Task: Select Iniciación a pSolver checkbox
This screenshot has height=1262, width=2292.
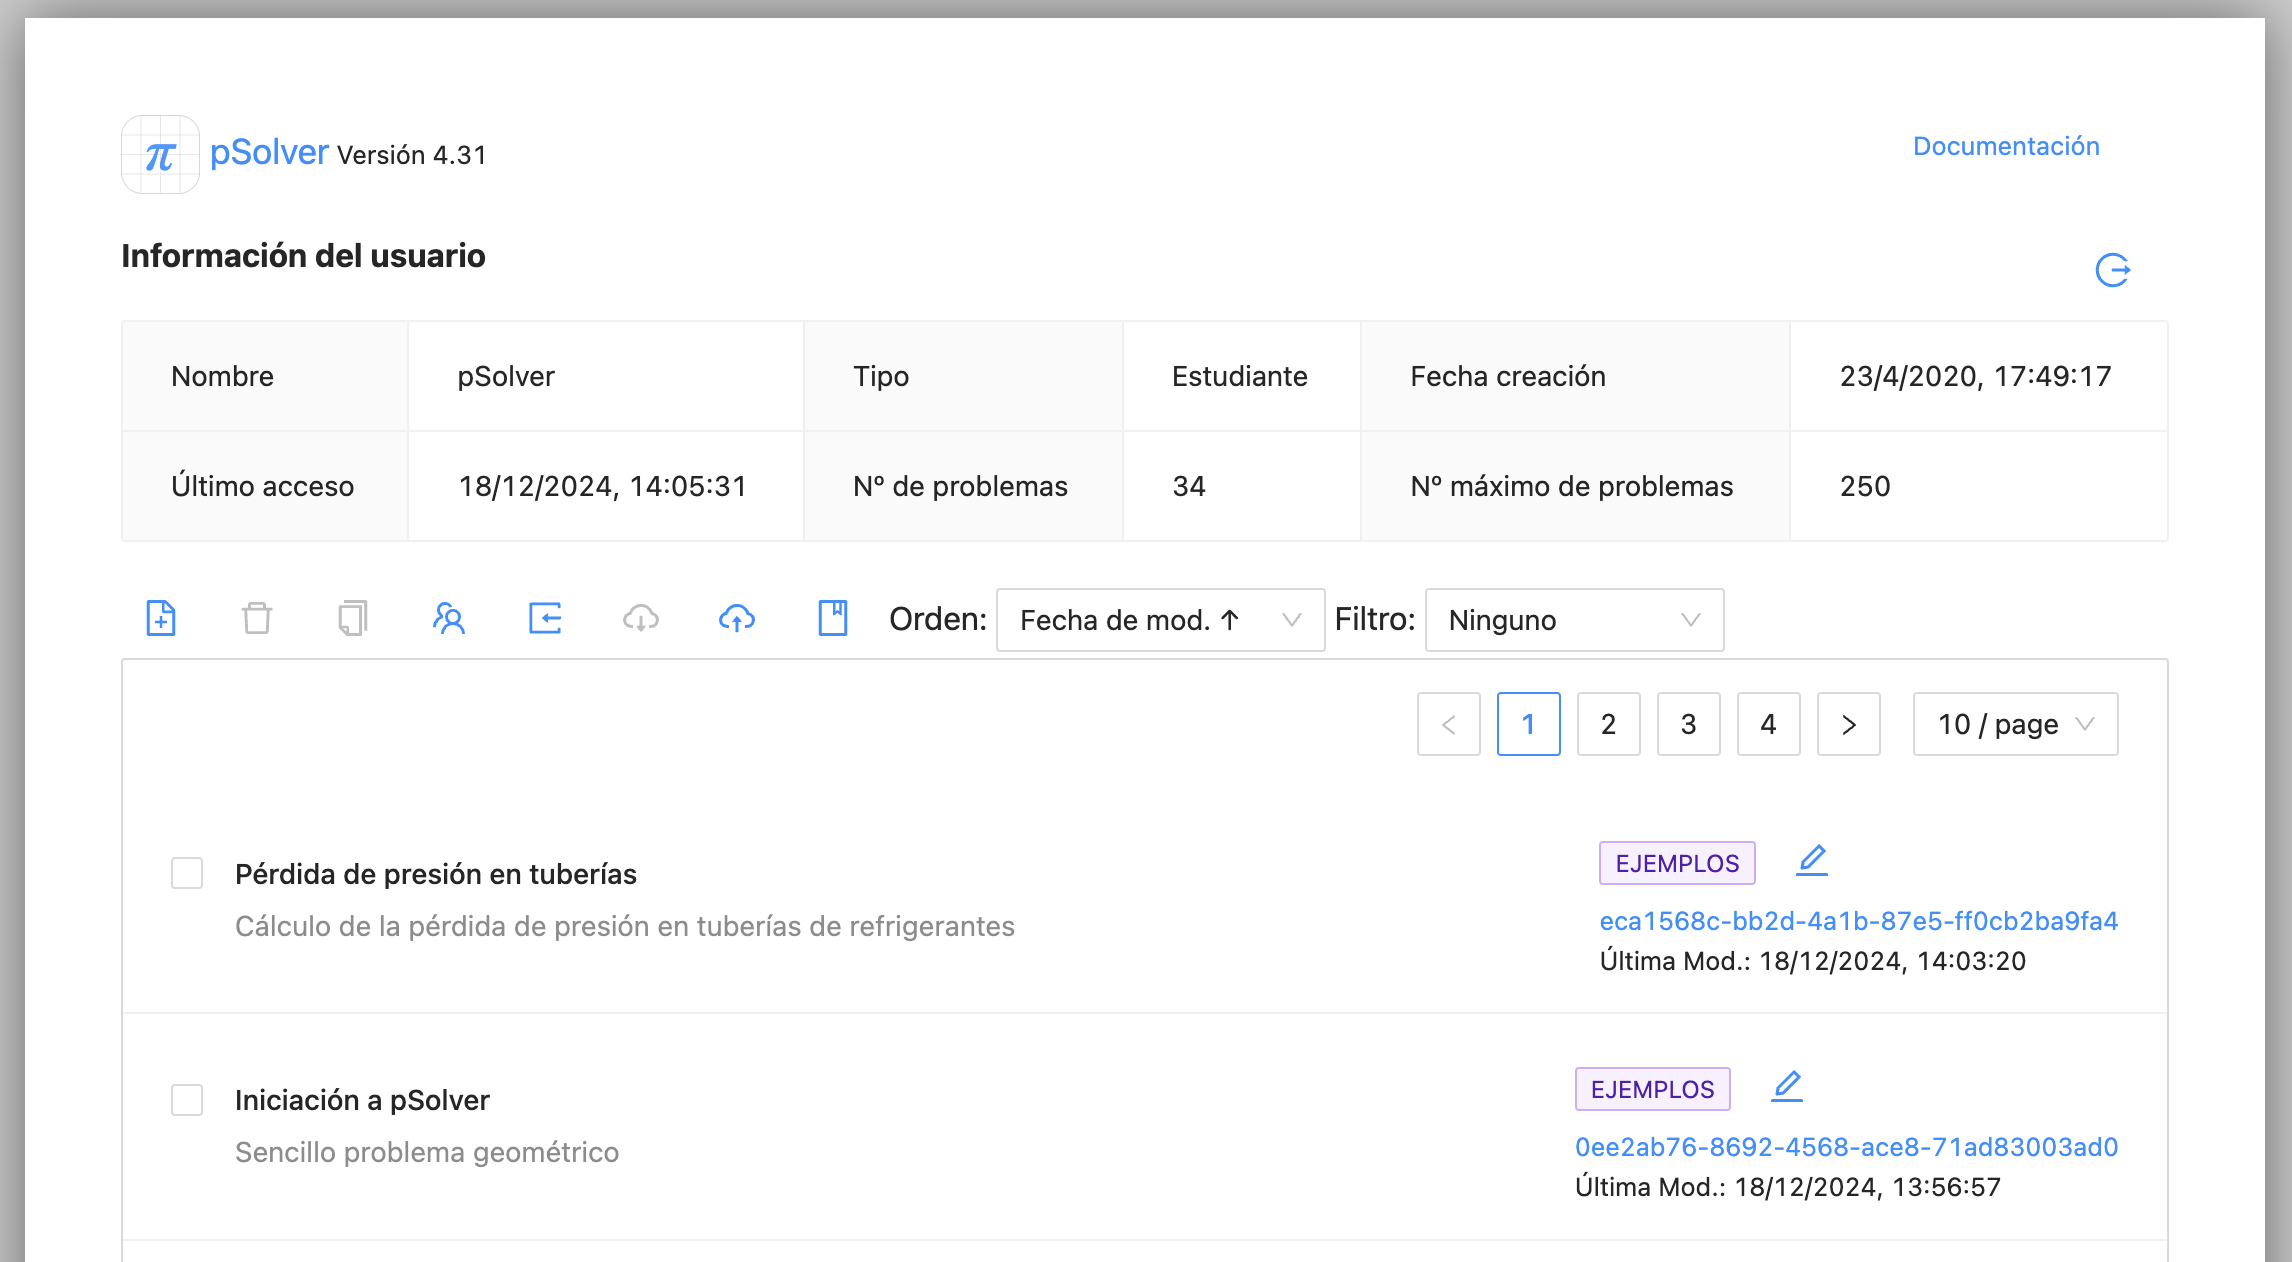Action: [x=187, y=1099]
